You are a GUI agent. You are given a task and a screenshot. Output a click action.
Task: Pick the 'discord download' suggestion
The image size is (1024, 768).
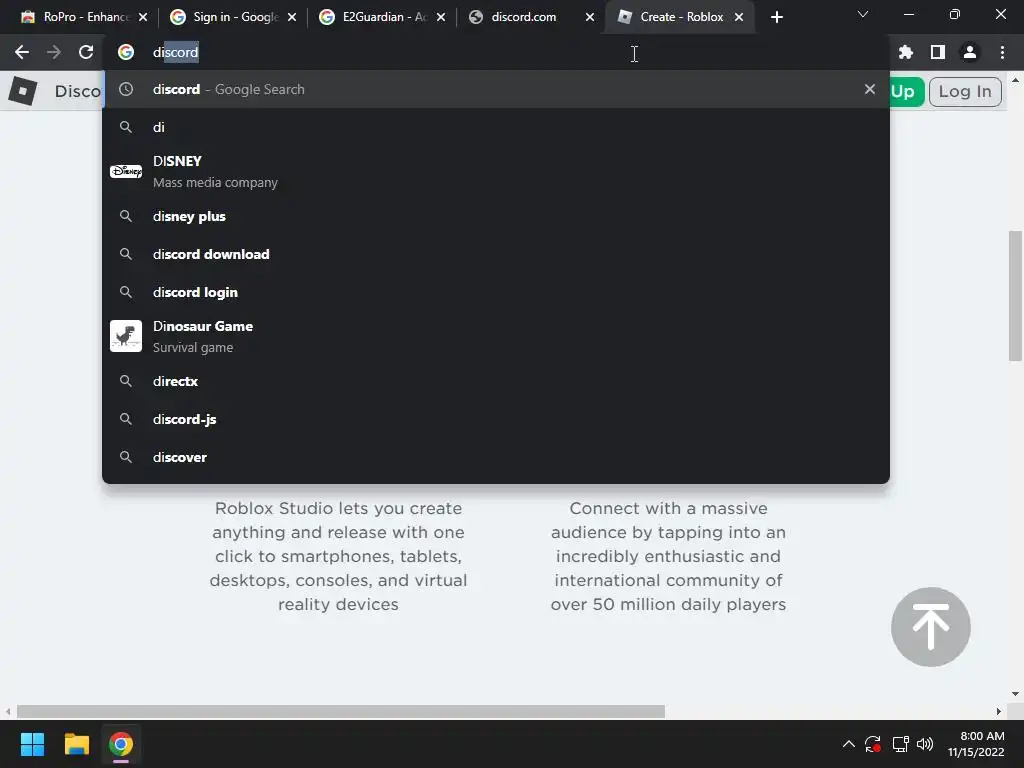(x=496, y=254)
